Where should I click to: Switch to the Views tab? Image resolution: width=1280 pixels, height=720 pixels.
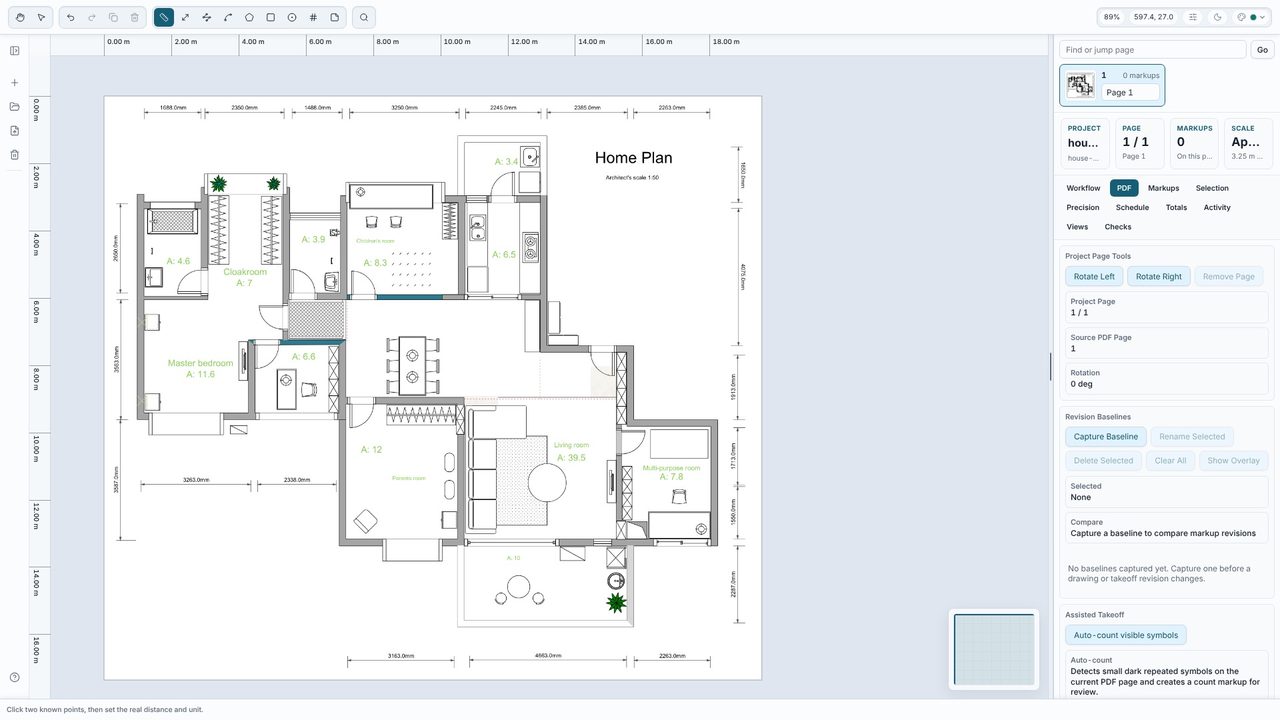click(1077, 227)
